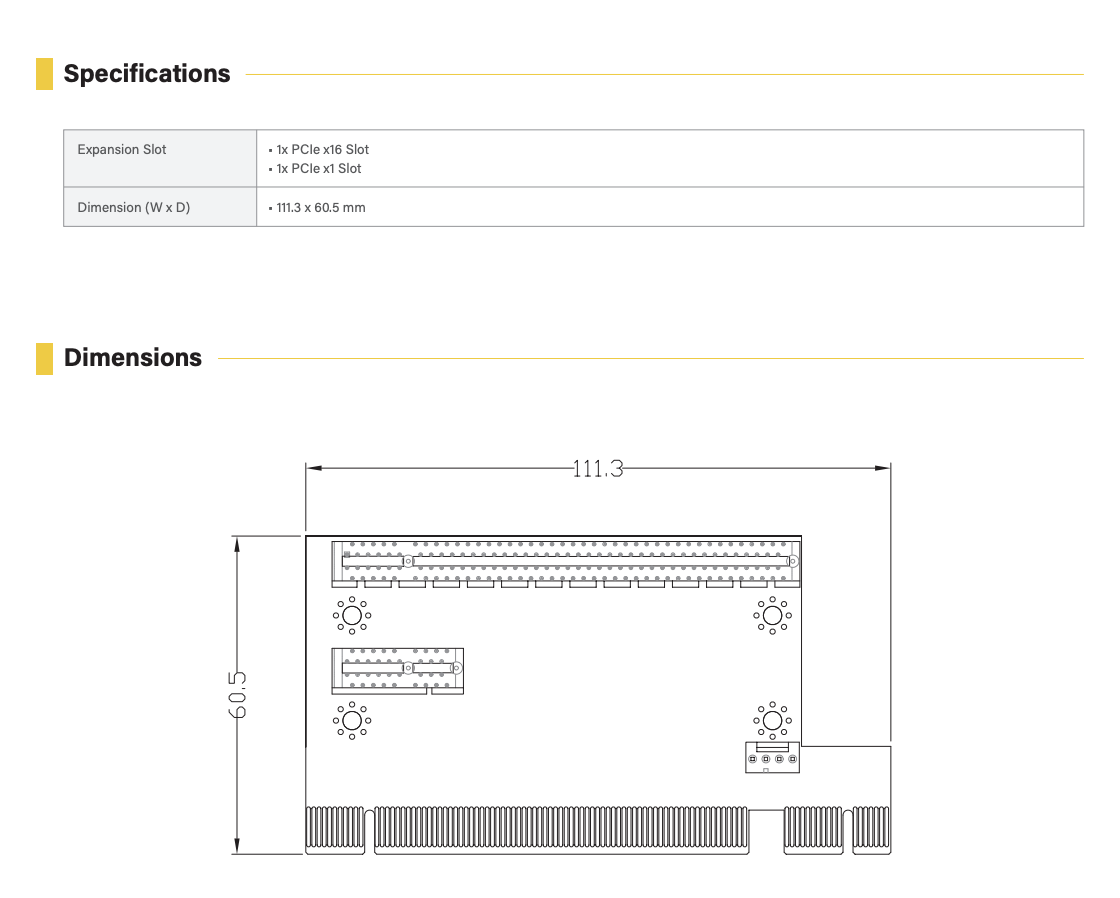Click the 60.5 height dimension label

pos(238,694)
